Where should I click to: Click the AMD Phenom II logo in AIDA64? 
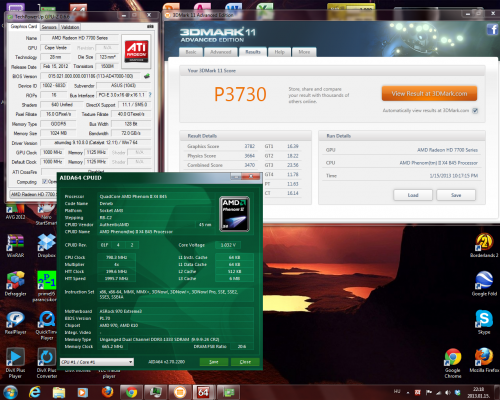click(x=234, y=214)
